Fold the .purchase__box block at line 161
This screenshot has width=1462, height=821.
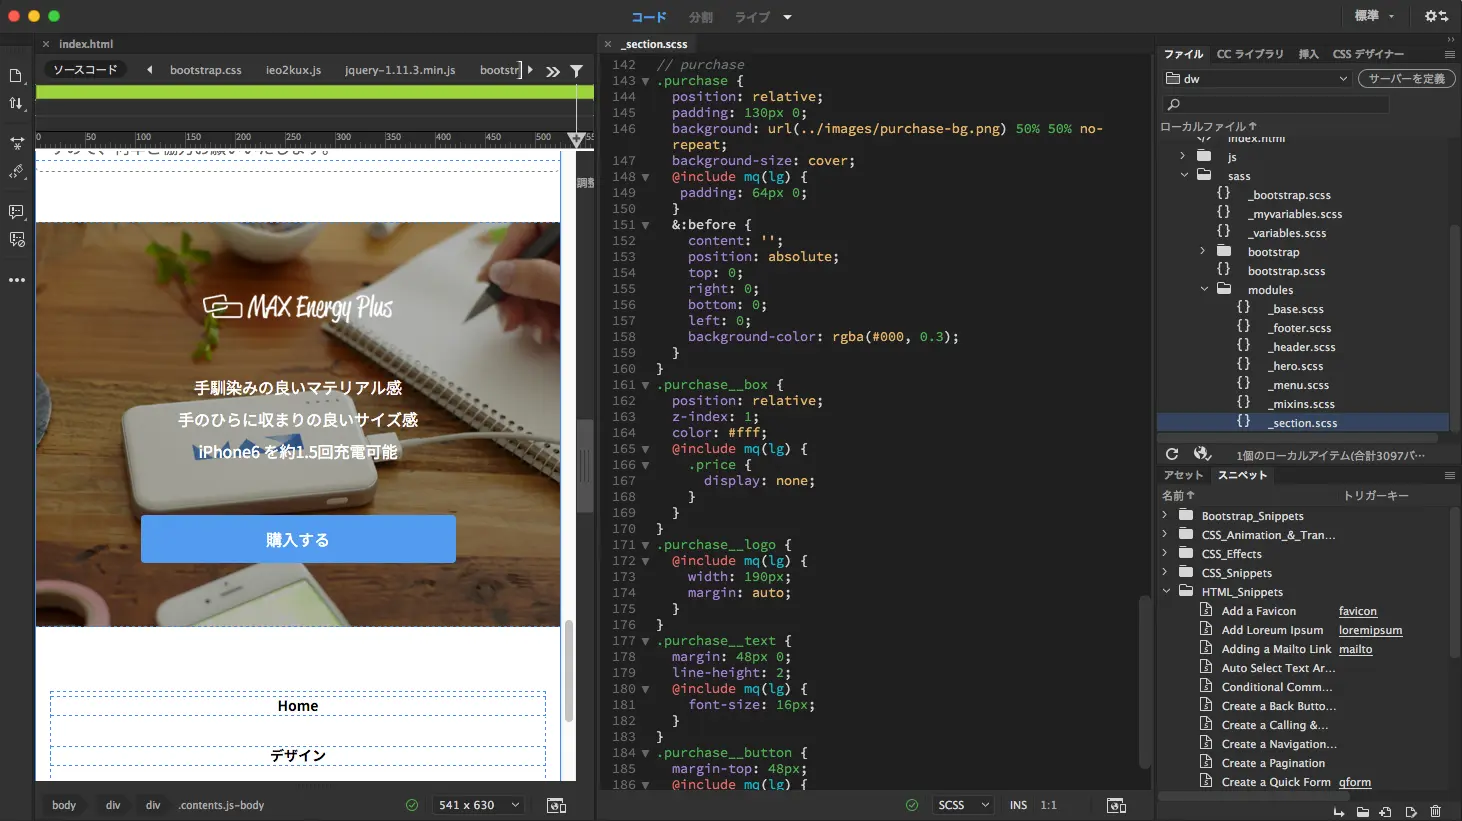point(645,385)
